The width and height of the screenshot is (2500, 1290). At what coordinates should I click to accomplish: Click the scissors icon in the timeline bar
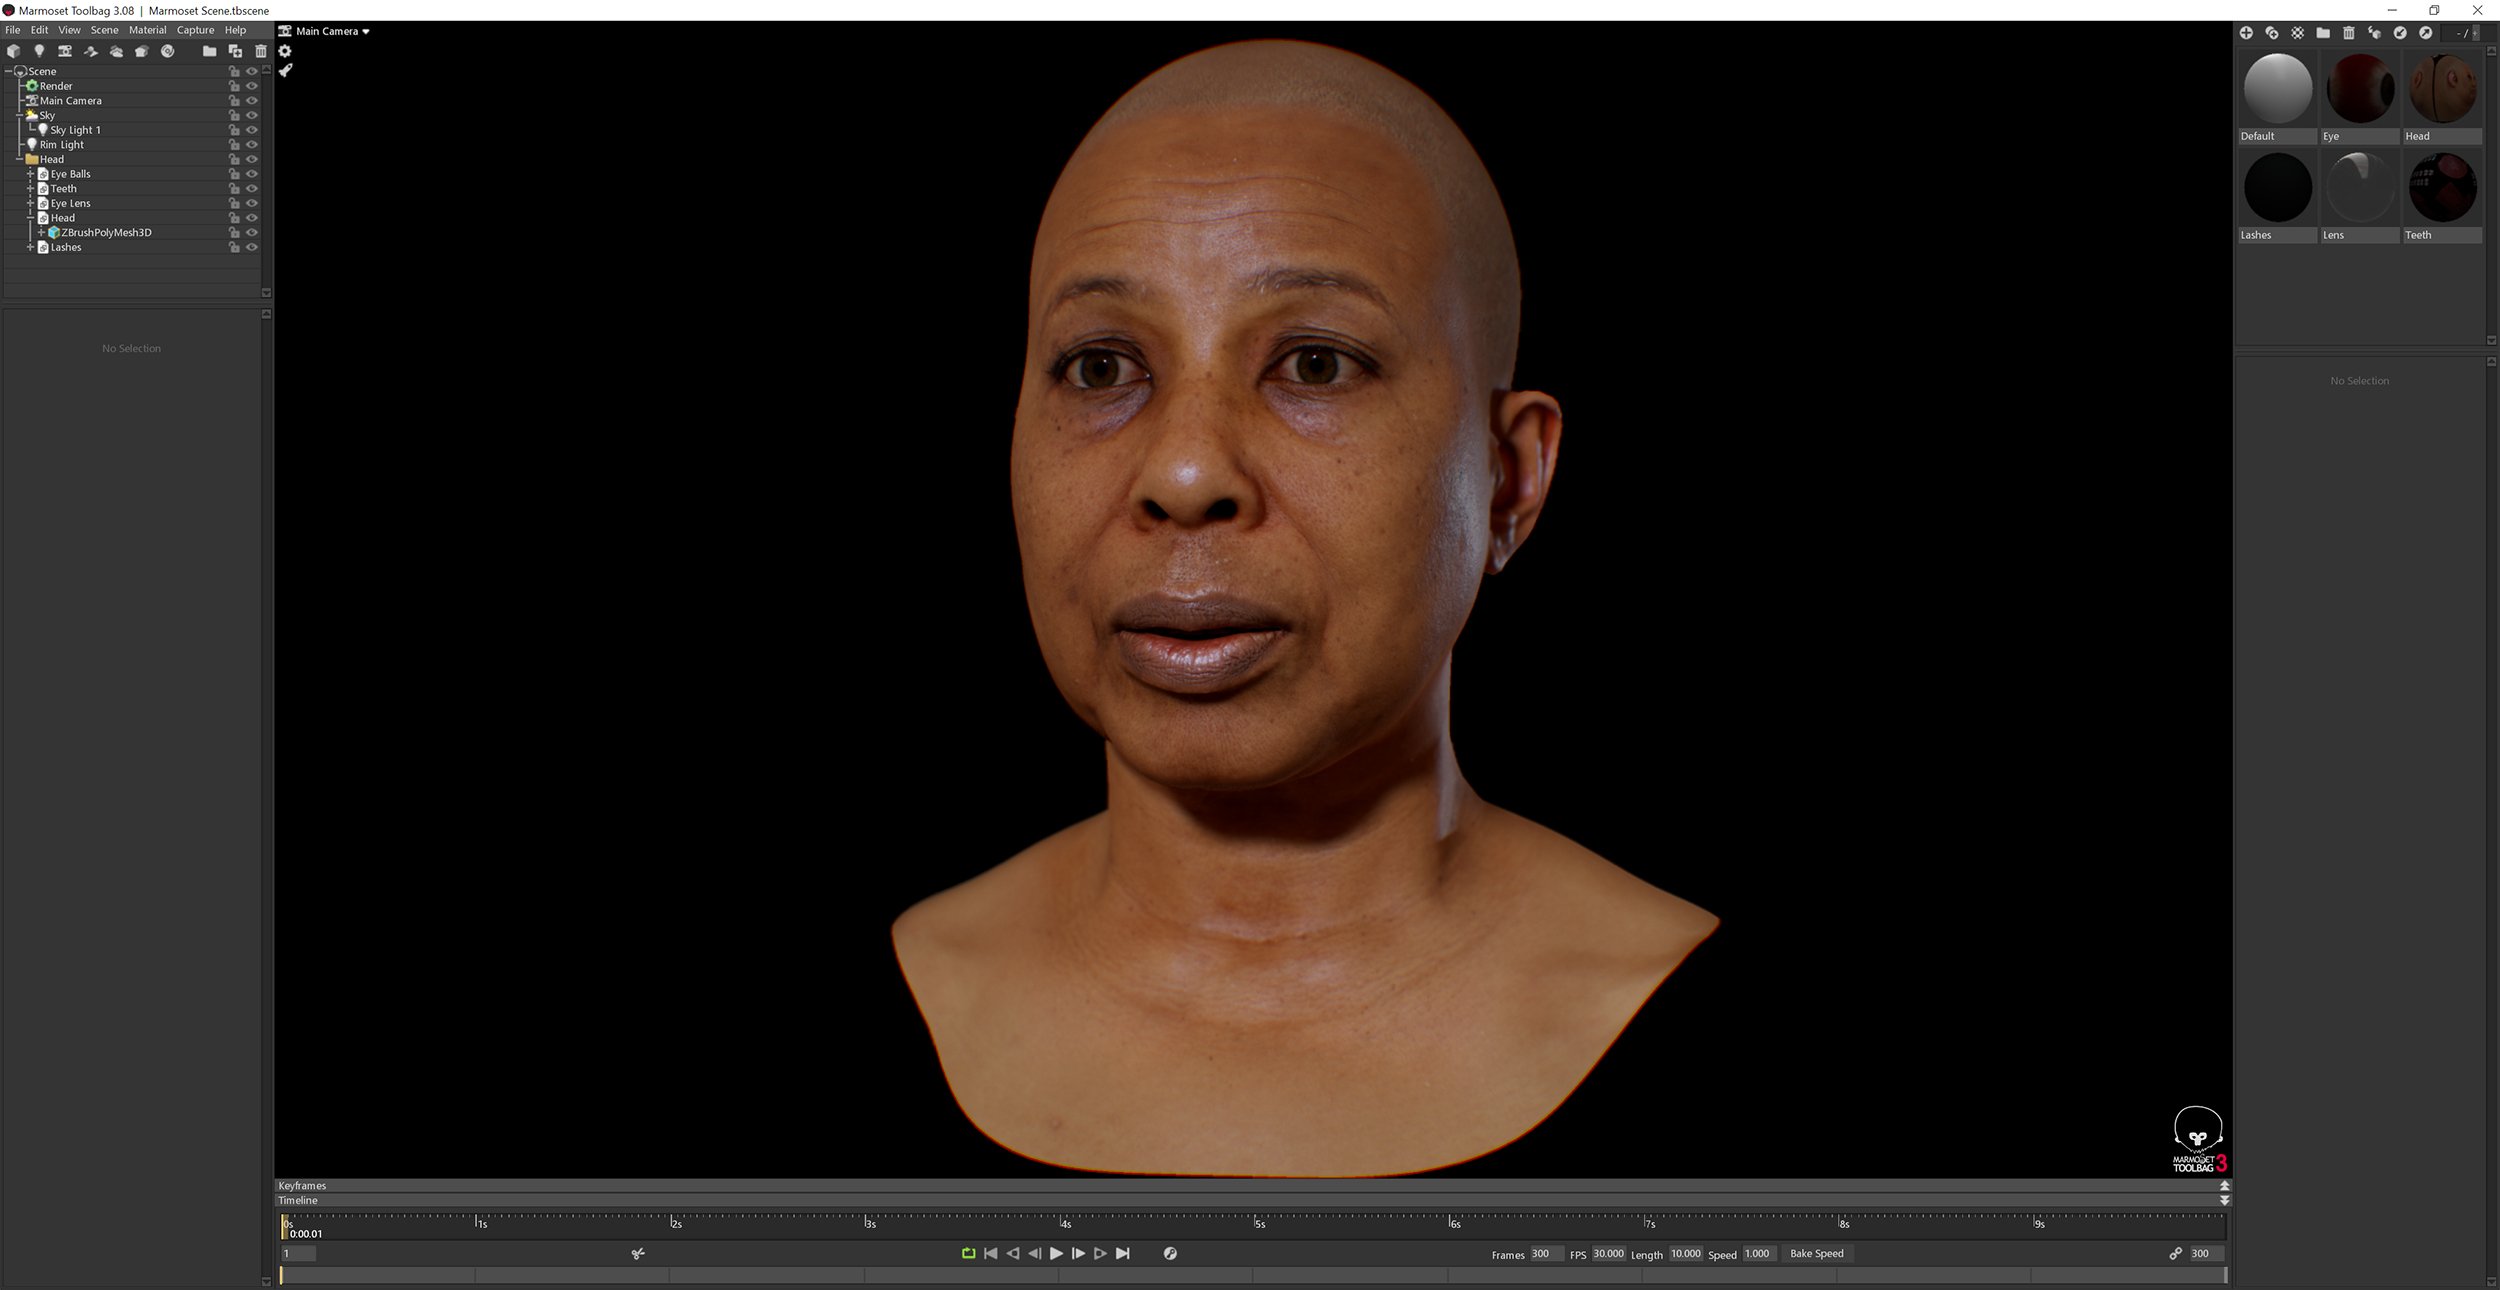(x=637, y=1253)
